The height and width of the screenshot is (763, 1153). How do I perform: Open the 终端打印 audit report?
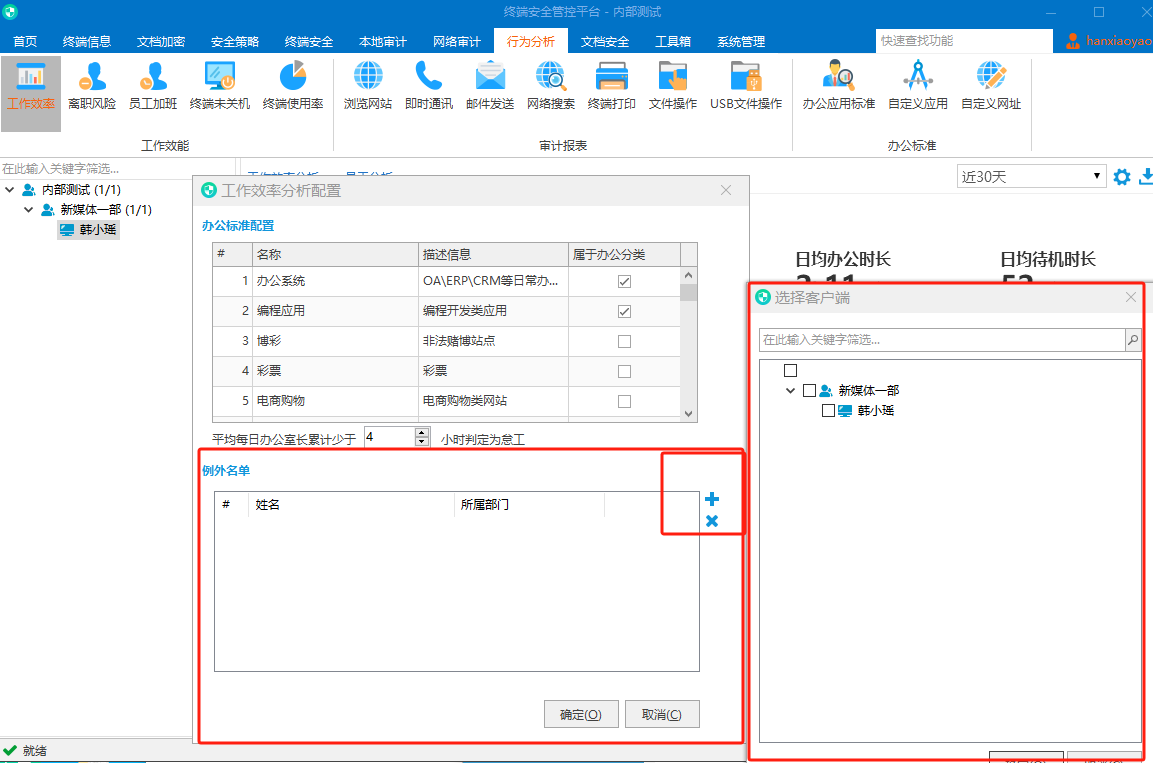pos(612,86)
